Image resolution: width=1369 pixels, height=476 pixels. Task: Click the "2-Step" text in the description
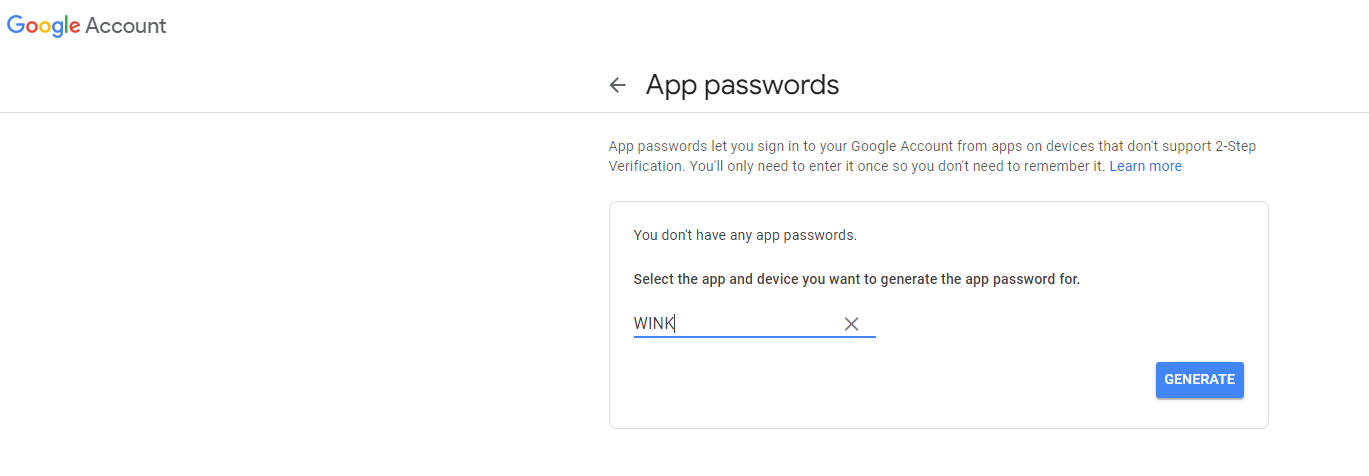click(x=1235, y=146)
